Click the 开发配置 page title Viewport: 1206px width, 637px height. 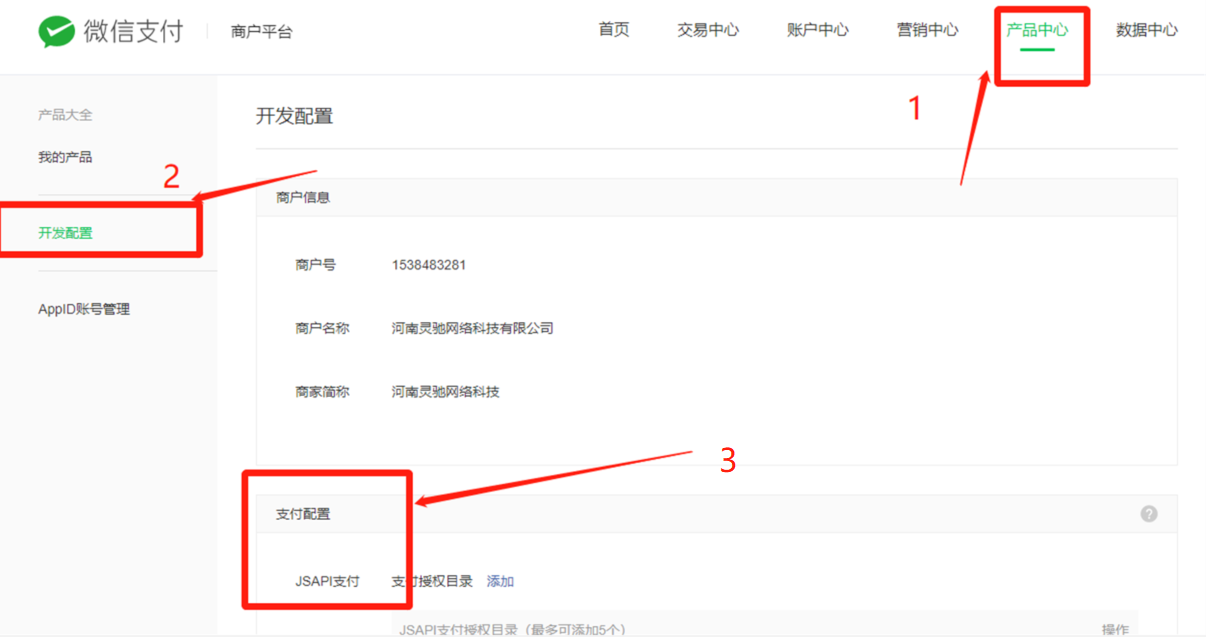[294, 116]
